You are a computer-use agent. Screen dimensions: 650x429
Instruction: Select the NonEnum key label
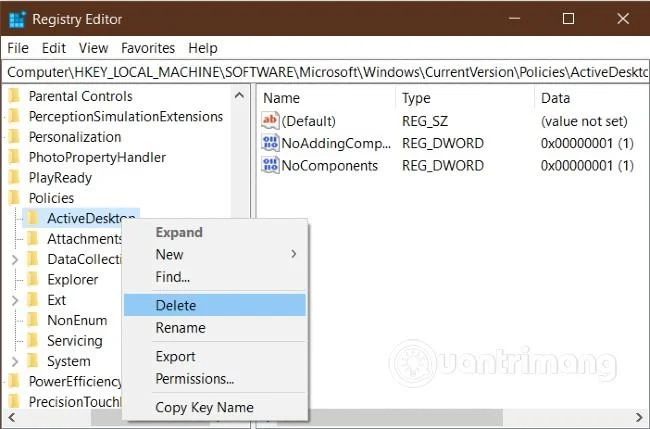tap(77, 320)
